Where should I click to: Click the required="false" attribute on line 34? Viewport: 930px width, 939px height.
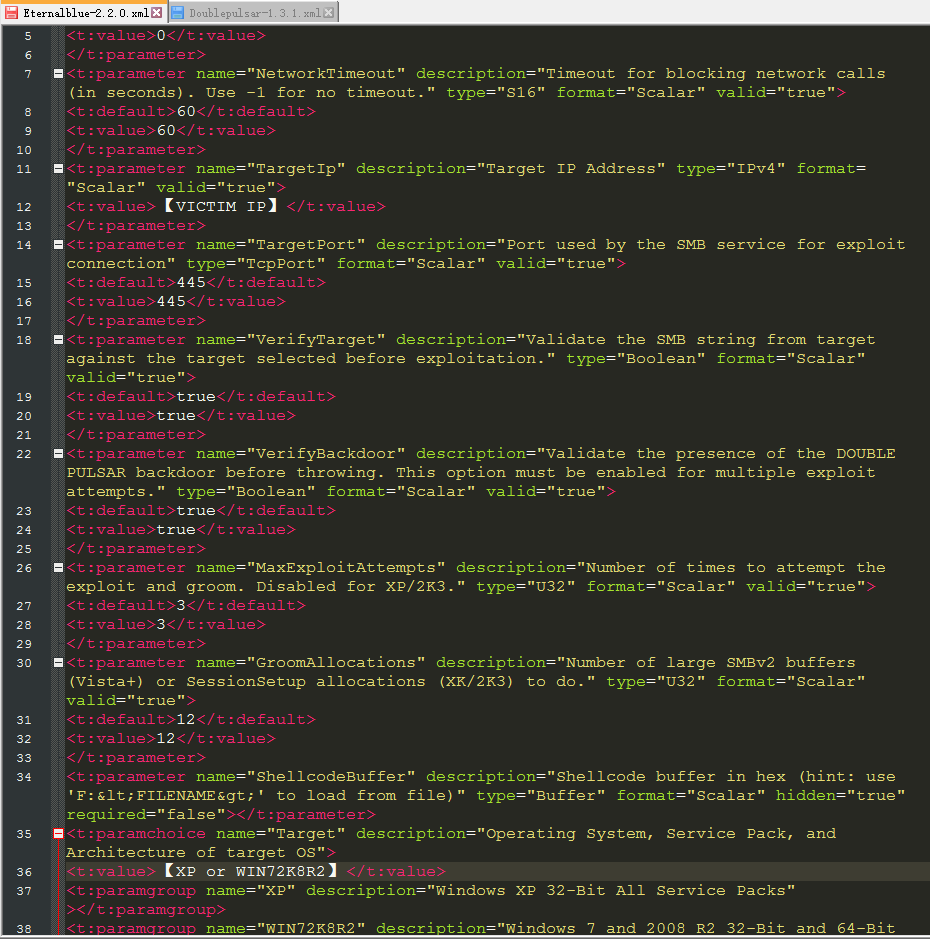[x=146, y=814]
